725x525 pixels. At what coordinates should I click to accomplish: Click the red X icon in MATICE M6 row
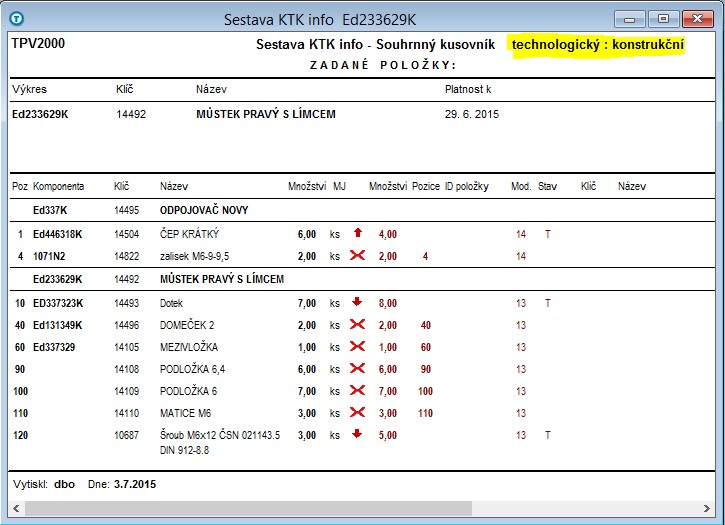click(357, 413)
